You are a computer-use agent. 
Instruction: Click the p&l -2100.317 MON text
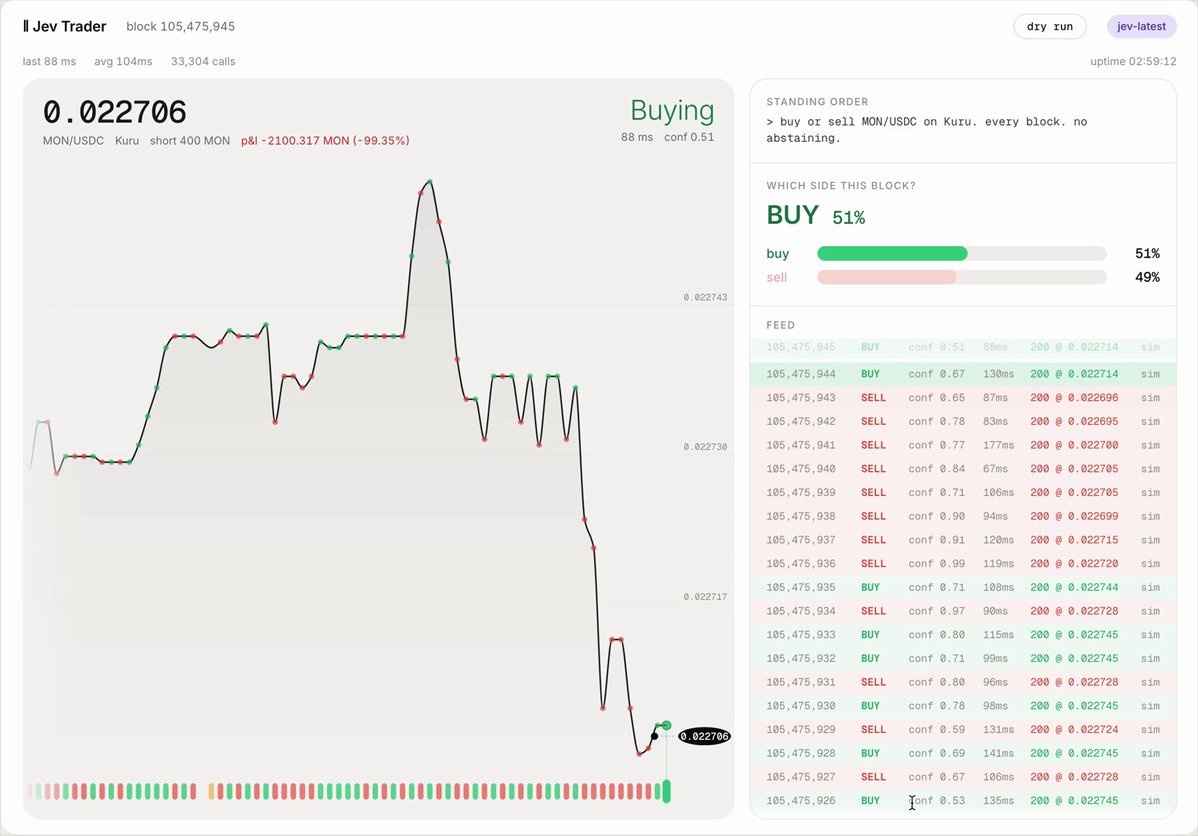(325, 141)
